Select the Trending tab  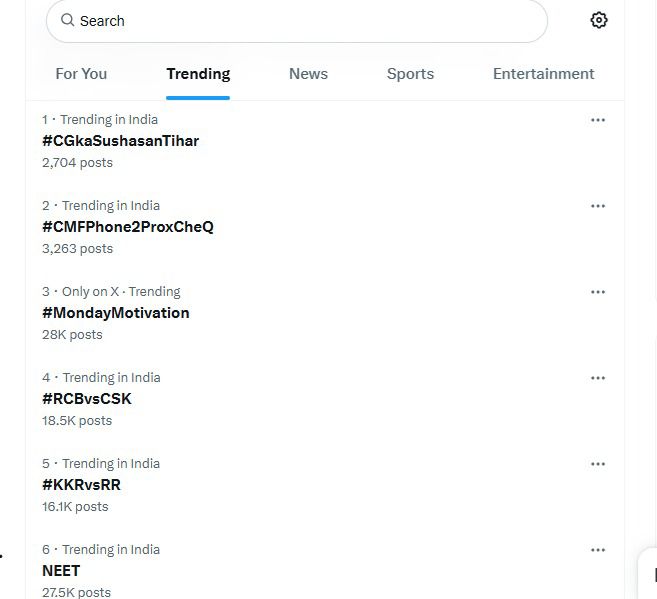[198, 74]
